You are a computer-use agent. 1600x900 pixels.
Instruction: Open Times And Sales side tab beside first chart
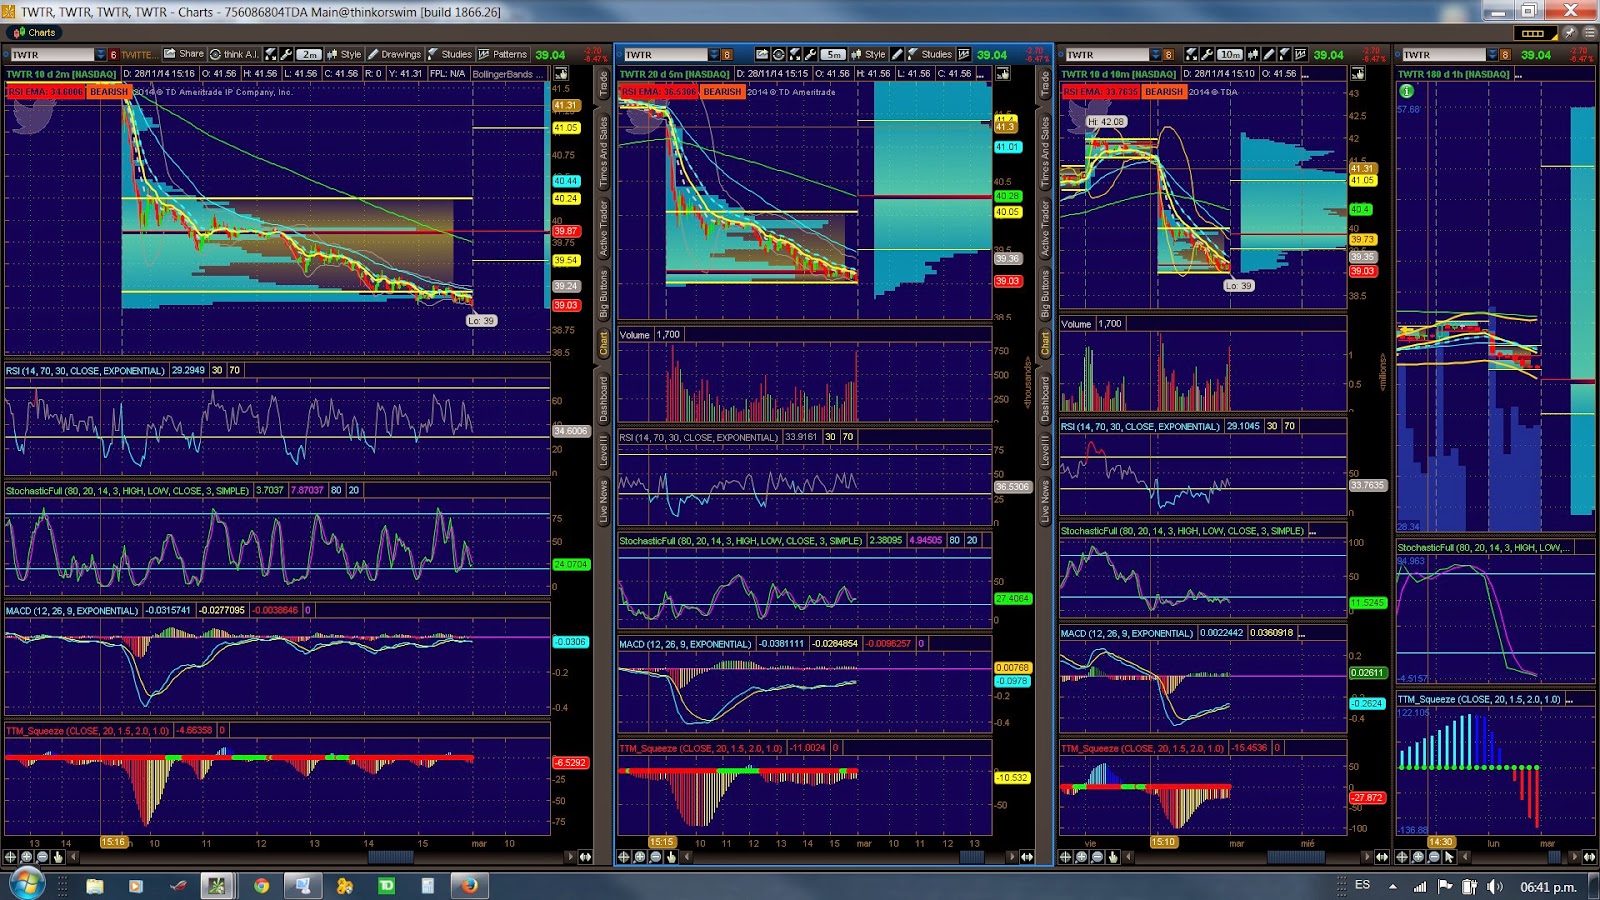click(603, 152)
